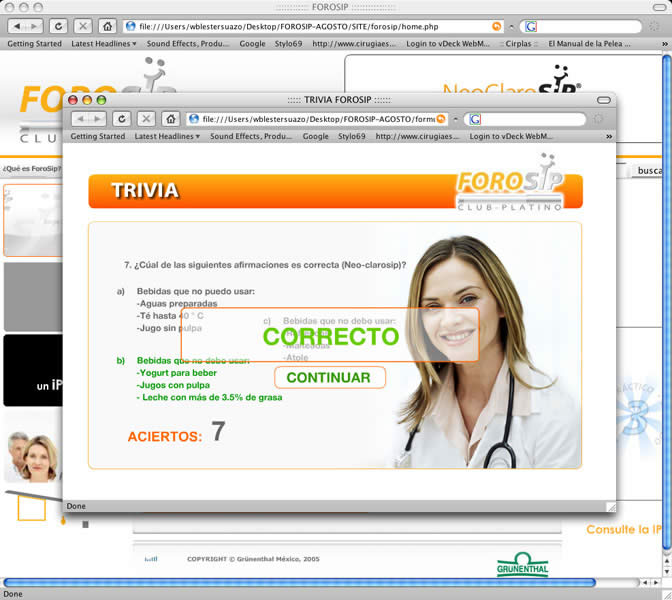Click the scroll left arrow in FOROSIP window
The width and height of the screenshot is (672, 600).
tap(645, 582)
